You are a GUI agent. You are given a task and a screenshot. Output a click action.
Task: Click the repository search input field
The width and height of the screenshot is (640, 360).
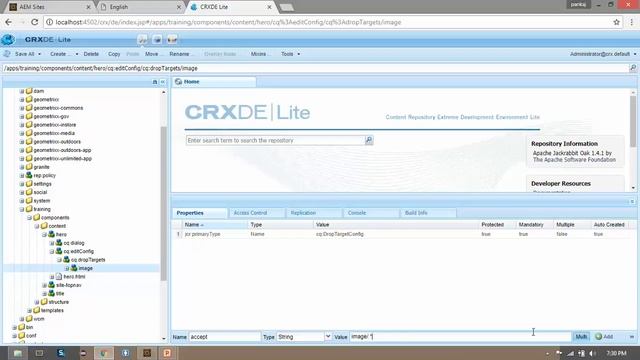[276, 140]
